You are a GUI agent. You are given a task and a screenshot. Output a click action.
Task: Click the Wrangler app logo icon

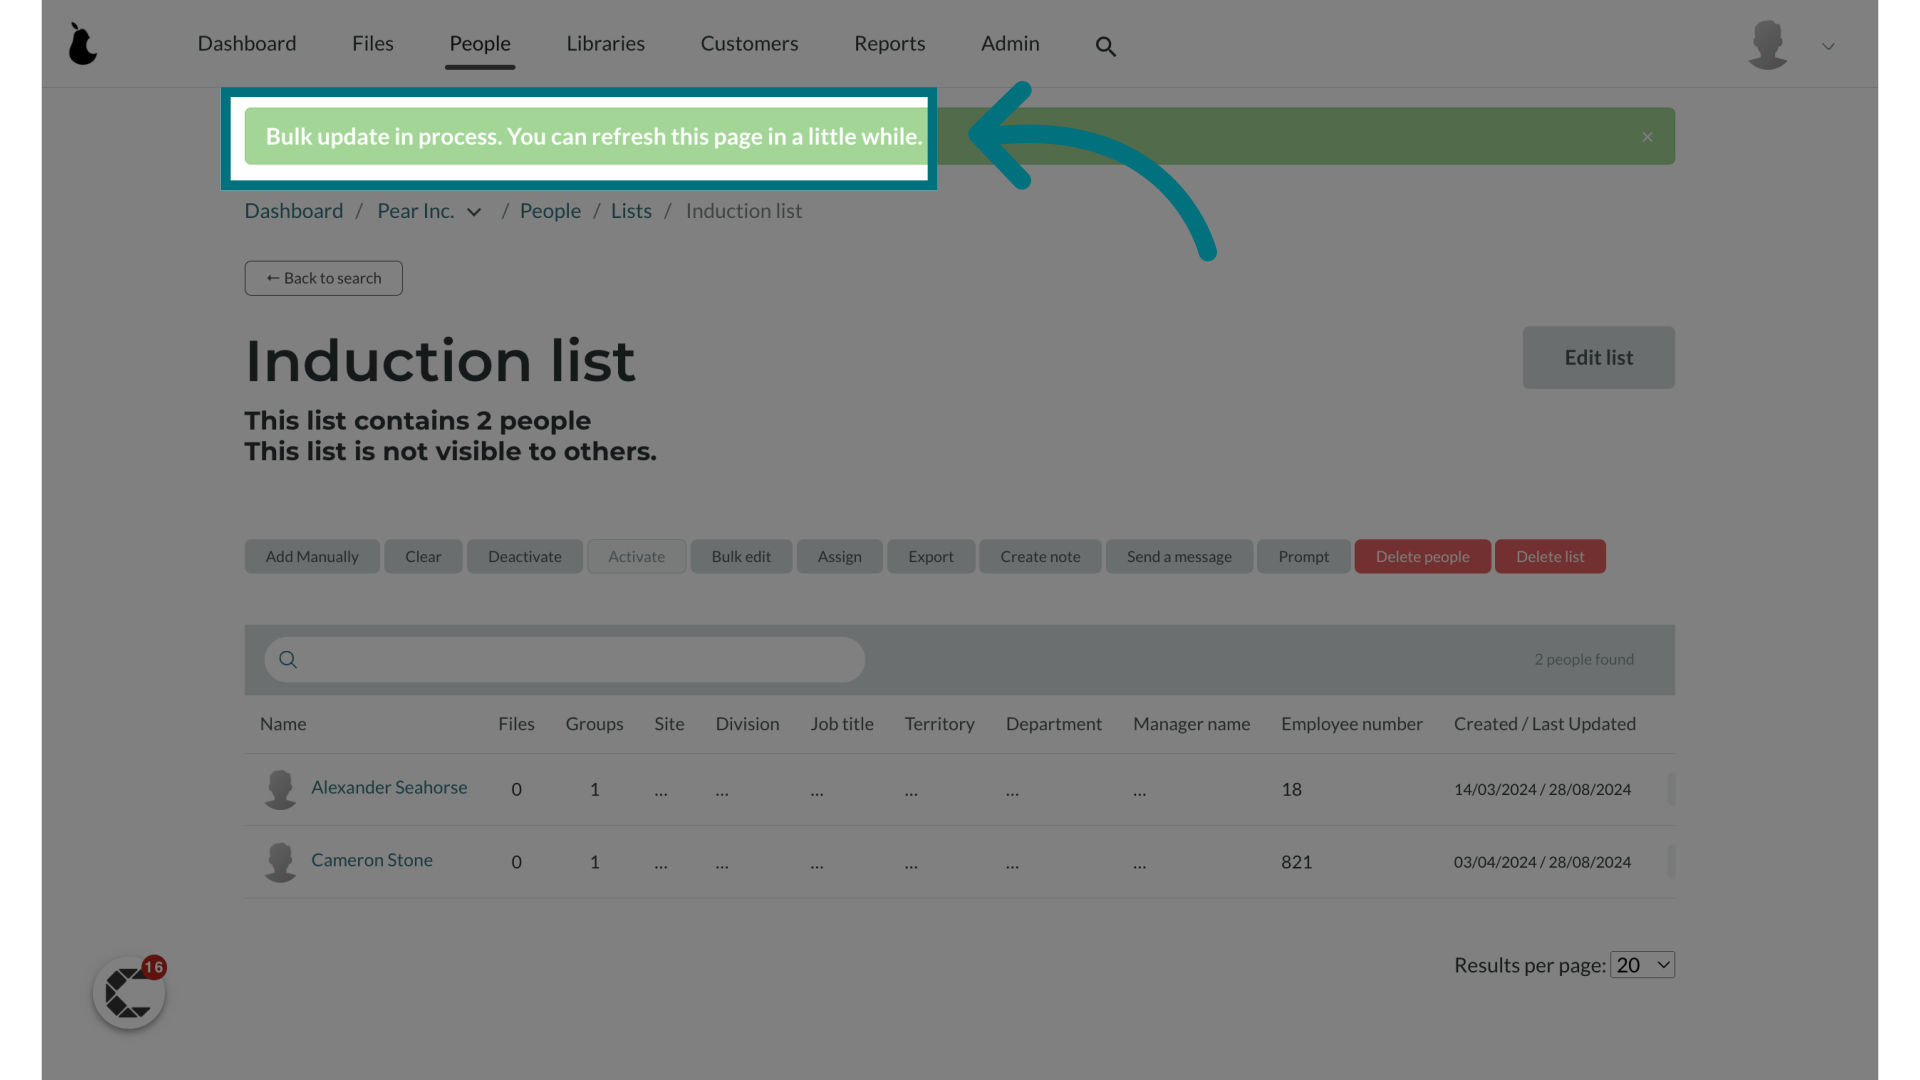[x=83, y=42]
